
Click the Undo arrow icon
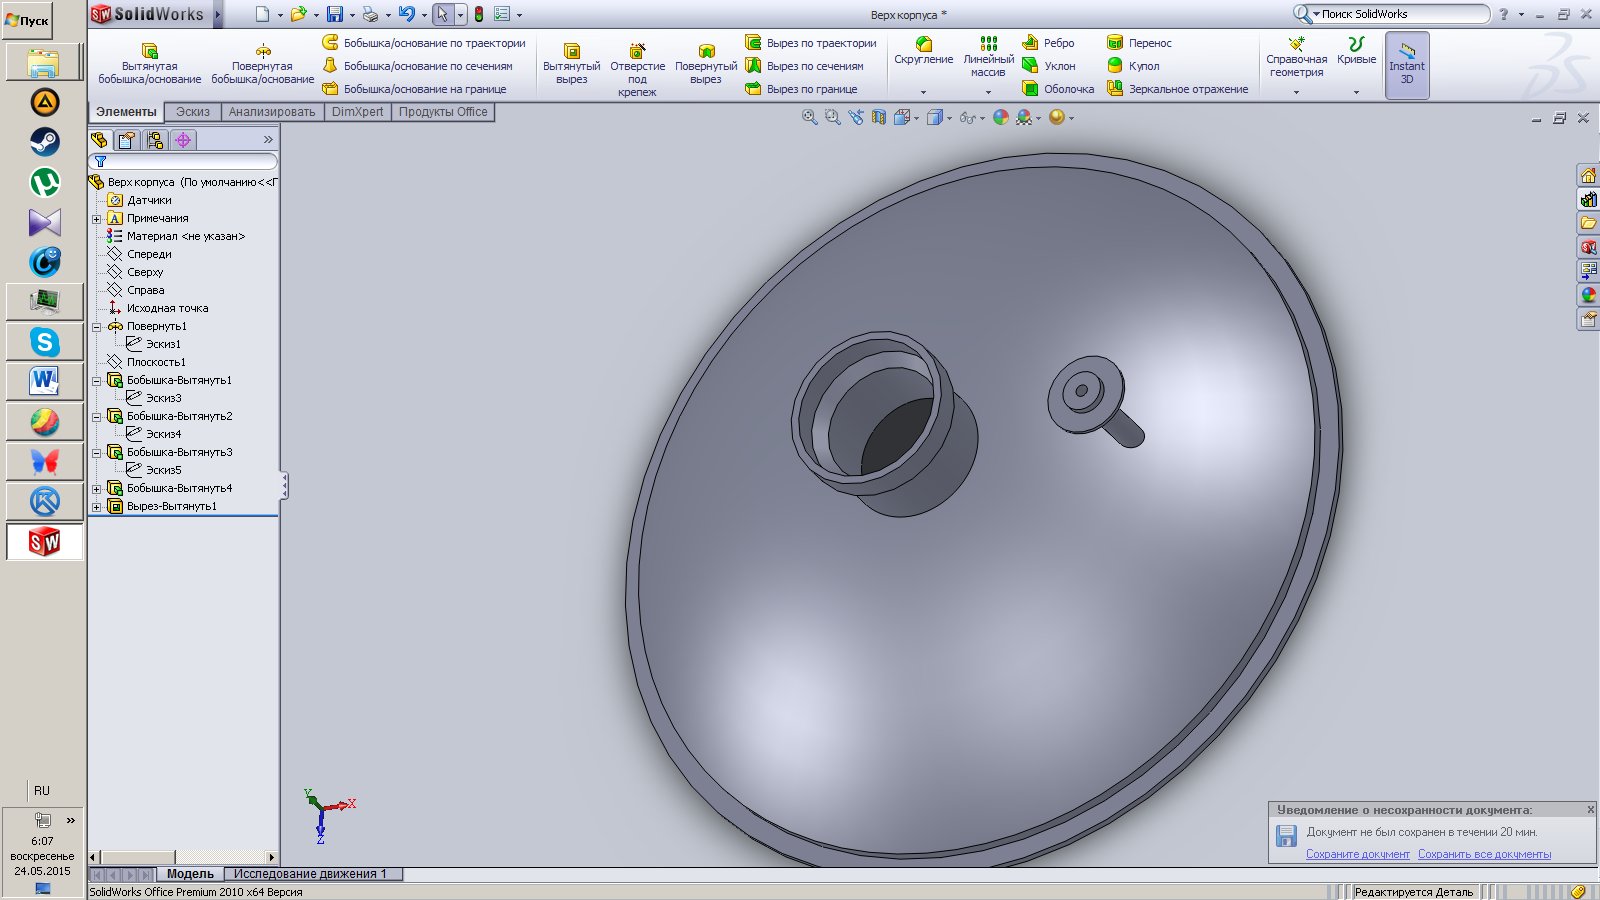coord(406,14)
